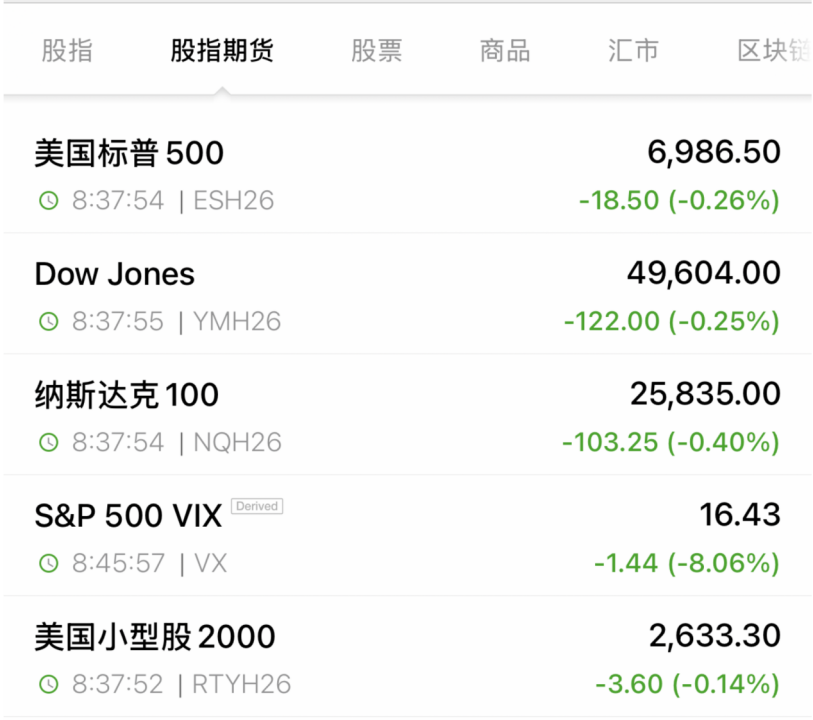Image resolution: width=813 pixels, height=720 pixels.
Task: Click the clock icon beside 8:37:54 ESH26
Action: point(48,201)
